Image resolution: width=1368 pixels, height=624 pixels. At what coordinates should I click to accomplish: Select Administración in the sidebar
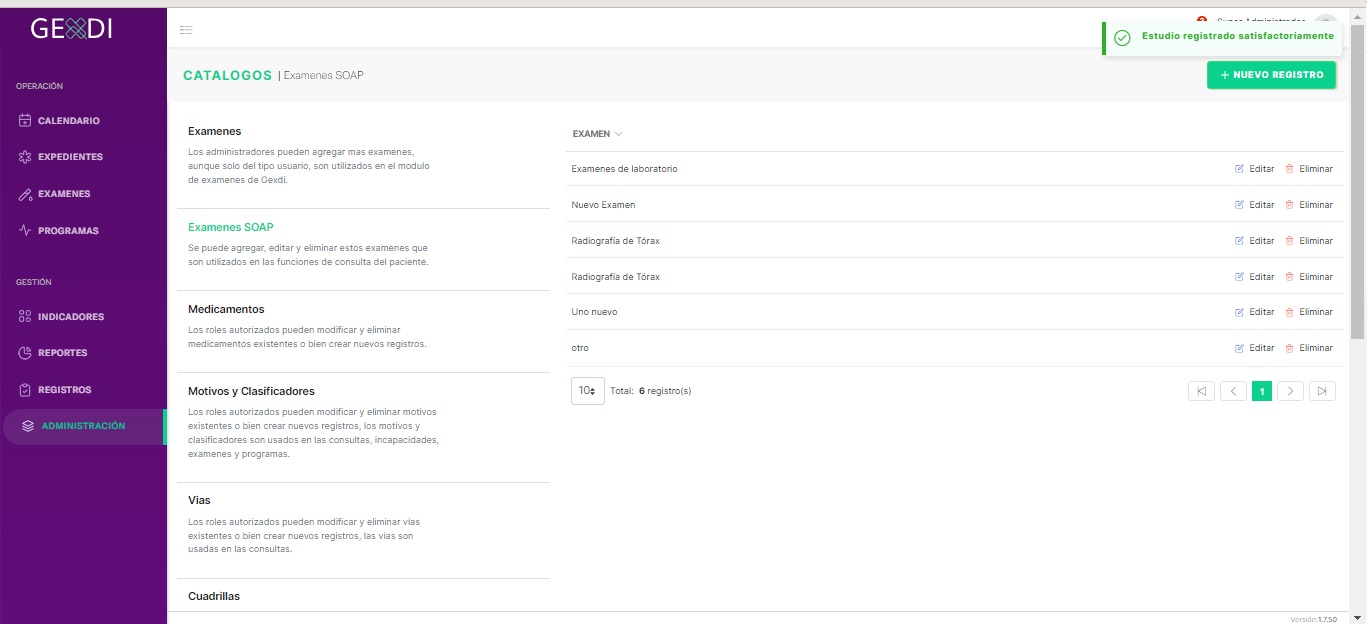(83, 426)
